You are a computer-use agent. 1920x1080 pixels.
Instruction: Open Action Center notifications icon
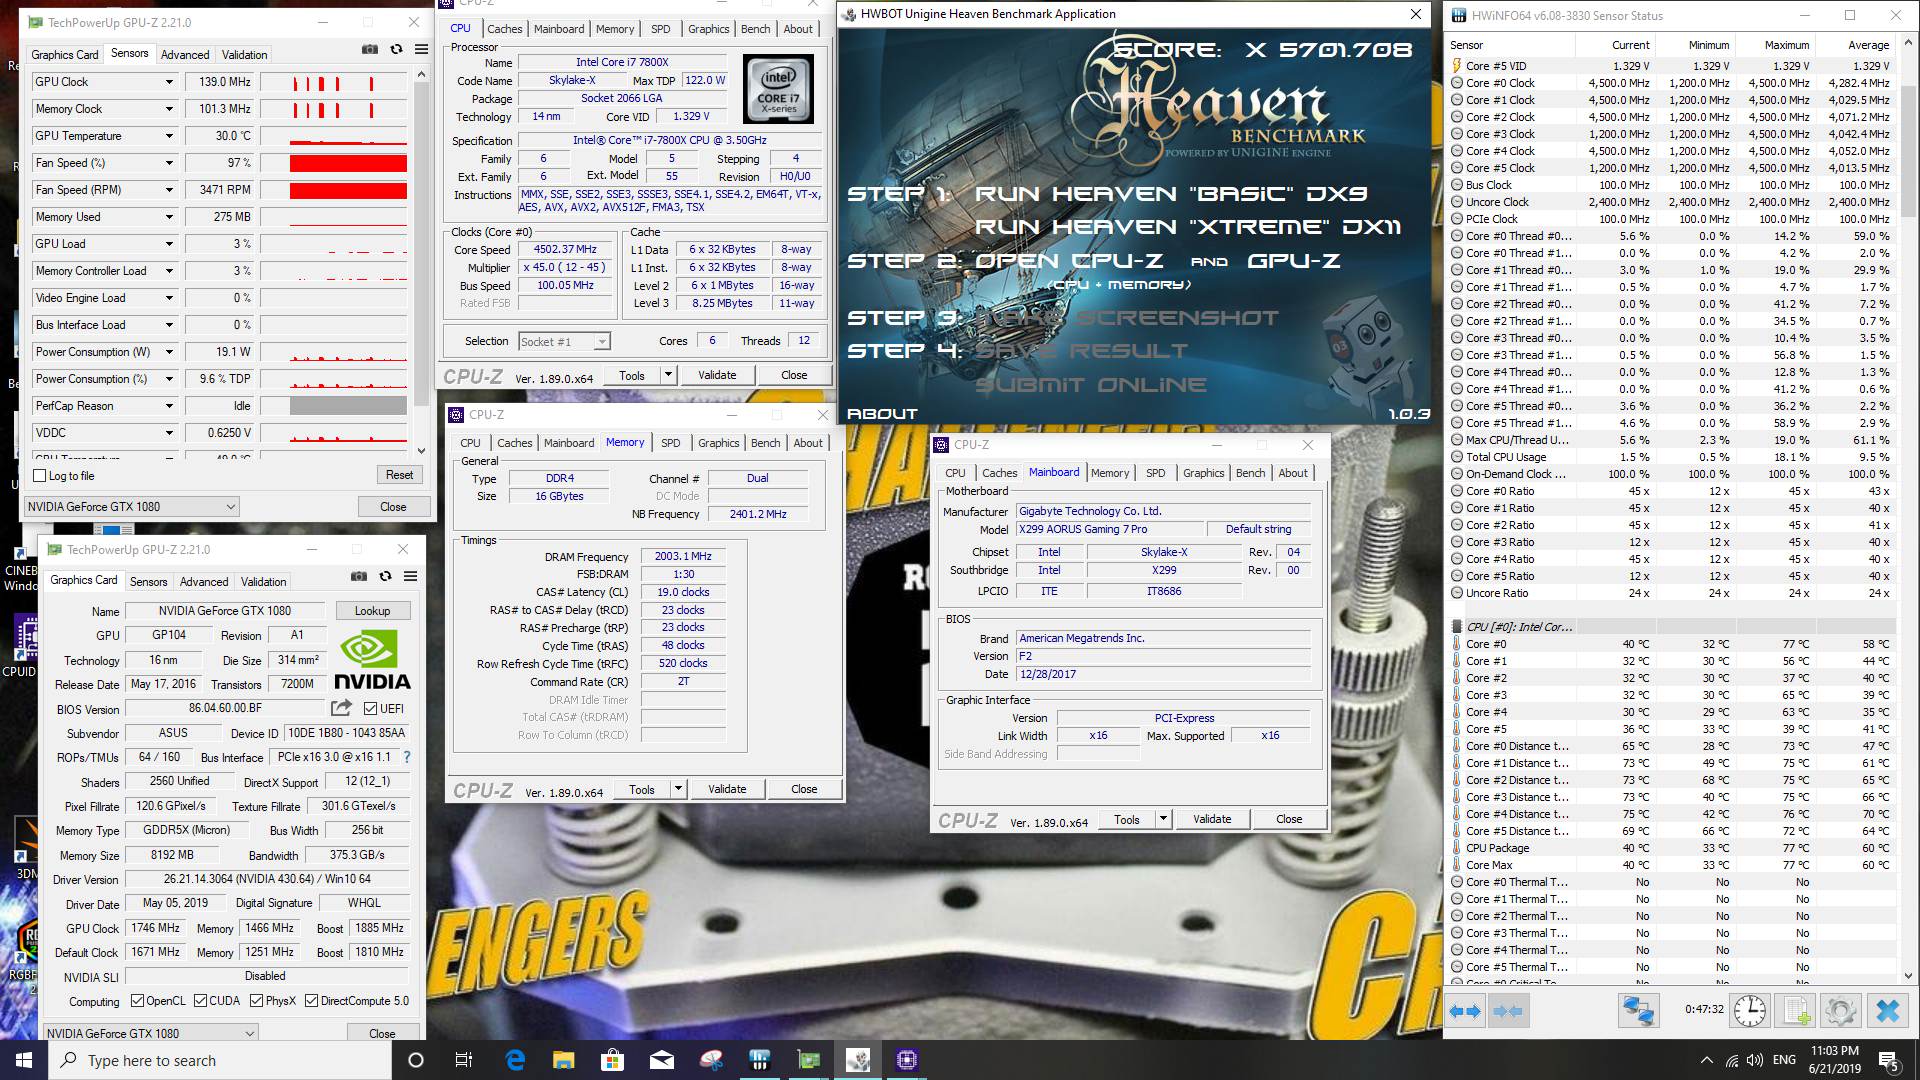(x=1889, y=1060)
